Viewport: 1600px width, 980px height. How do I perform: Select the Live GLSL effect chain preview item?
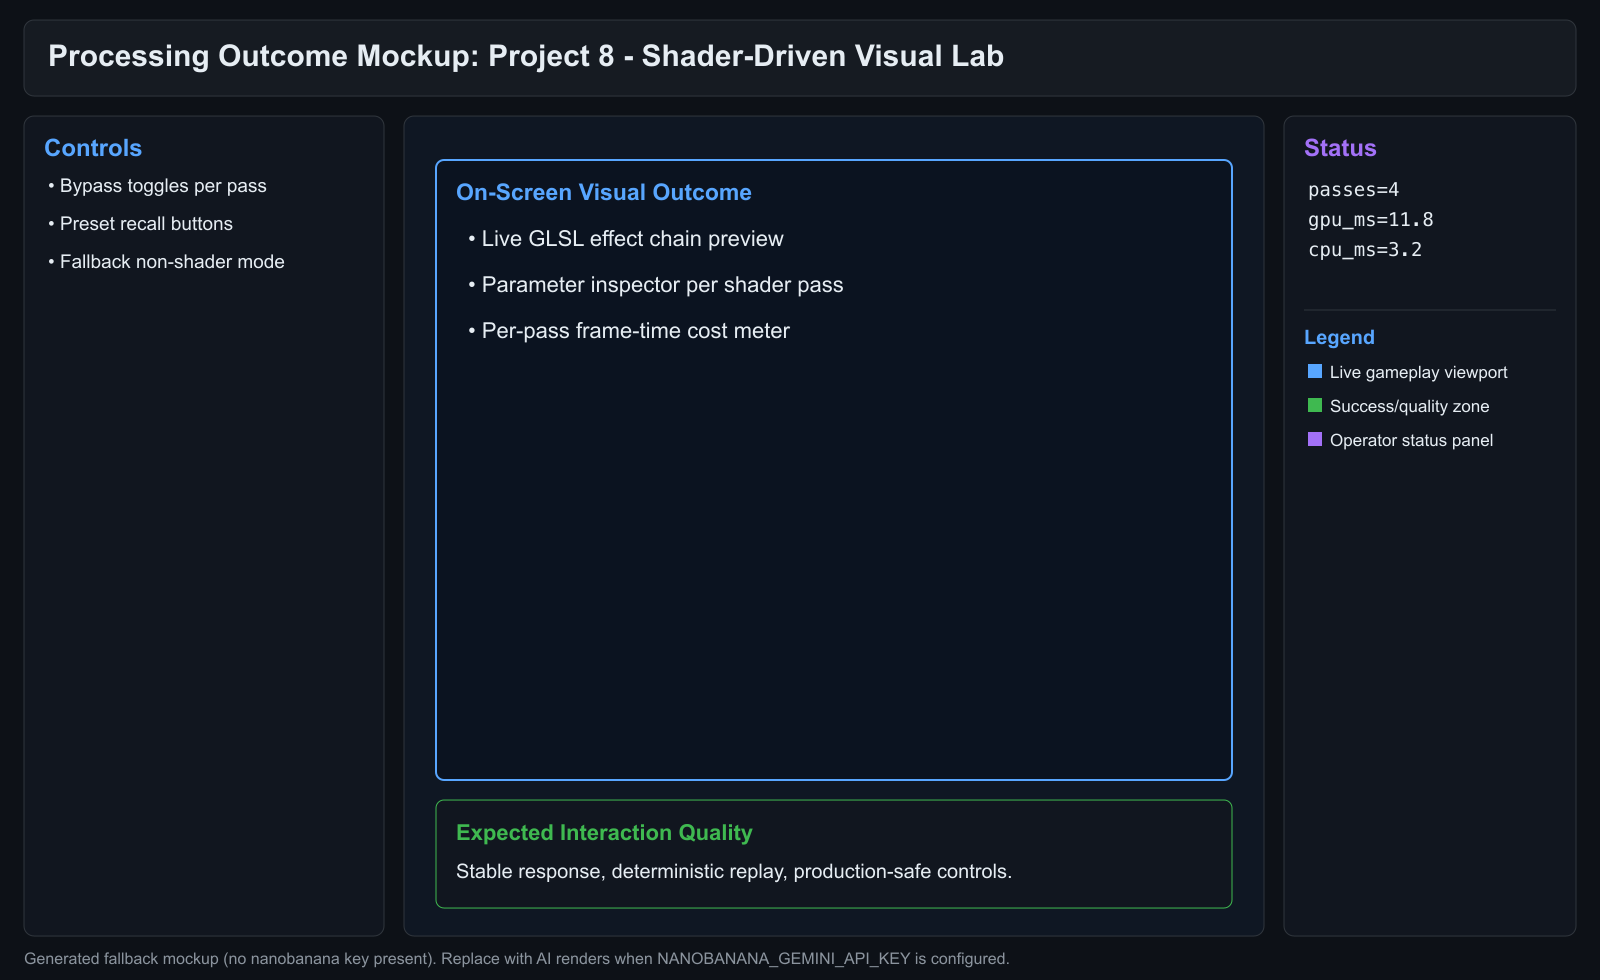[632, 238]
